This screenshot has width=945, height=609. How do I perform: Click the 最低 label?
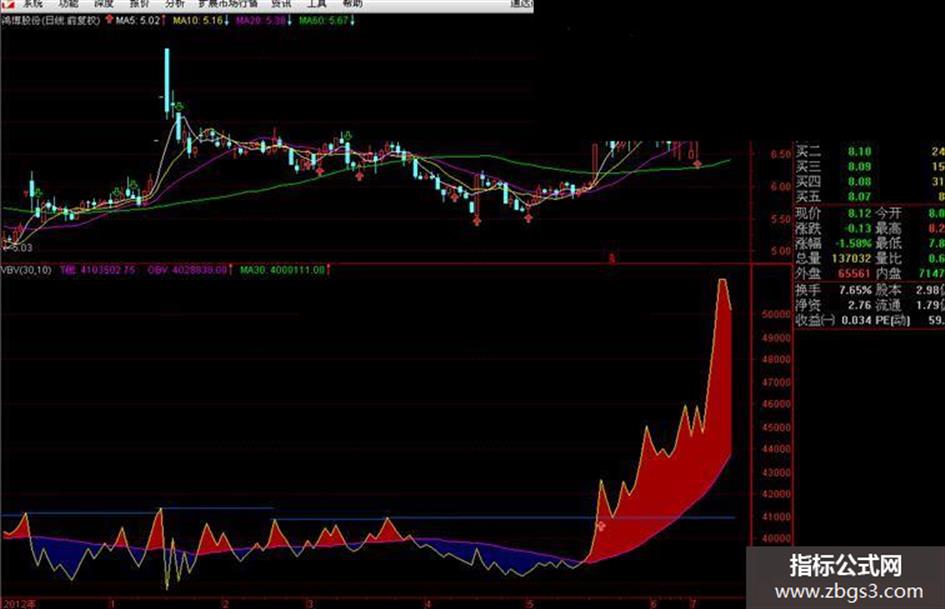tap(888, 244)
